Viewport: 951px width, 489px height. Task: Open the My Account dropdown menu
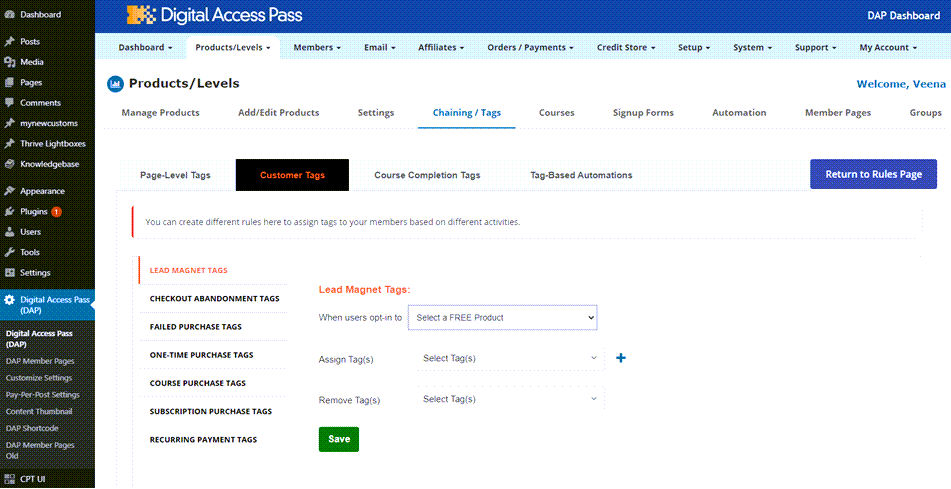(888, 47)
